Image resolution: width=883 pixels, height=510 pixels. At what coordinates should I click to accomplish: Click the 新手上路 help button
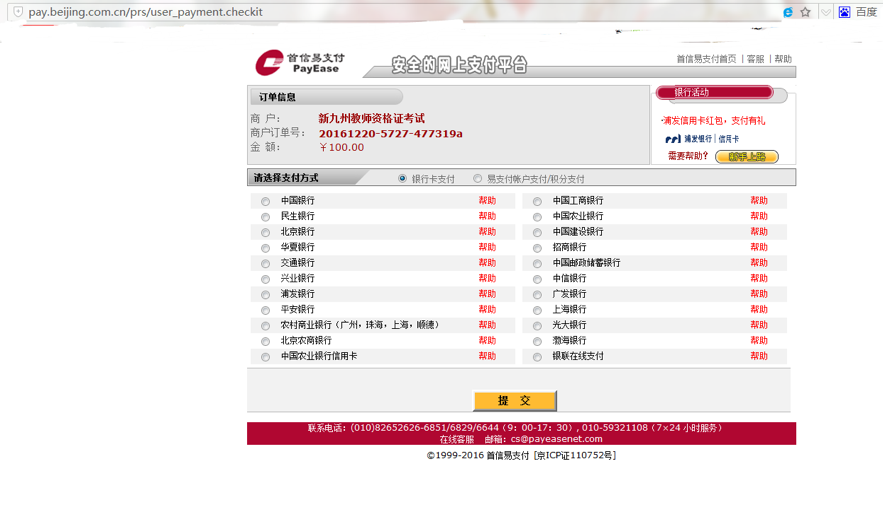(x=747, y=156)
